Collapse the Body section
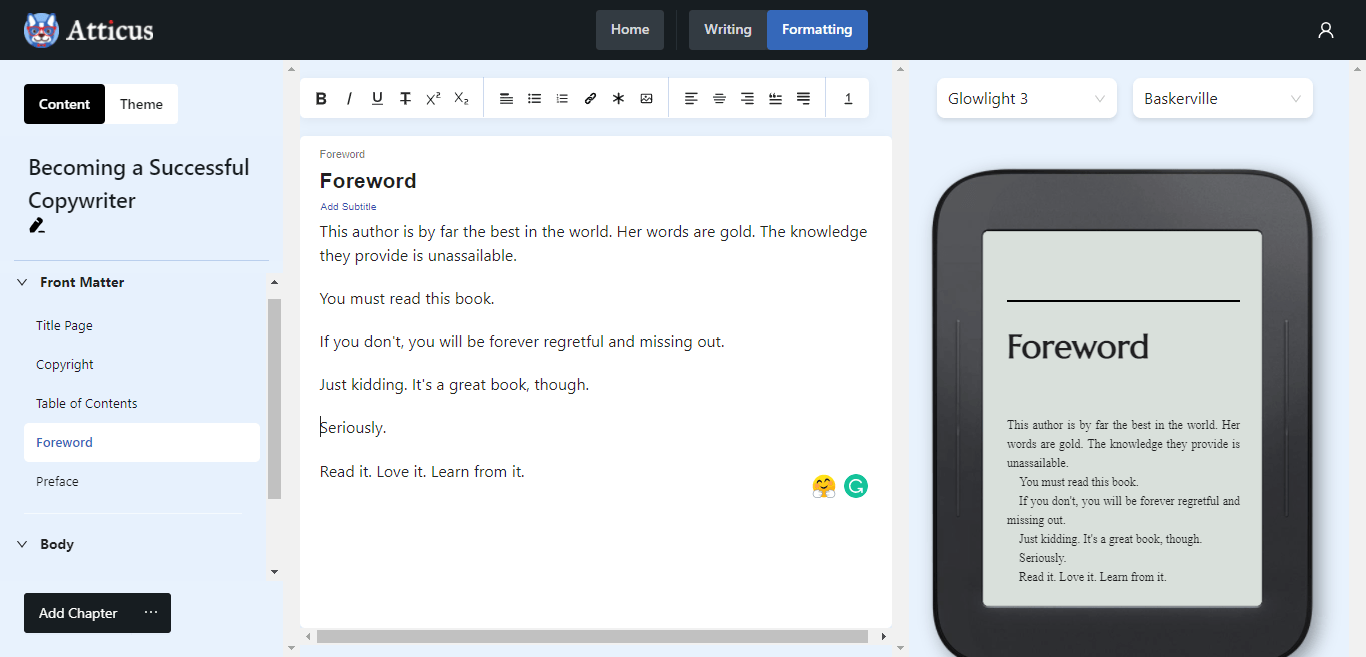1366x657 pixels. 22,544
